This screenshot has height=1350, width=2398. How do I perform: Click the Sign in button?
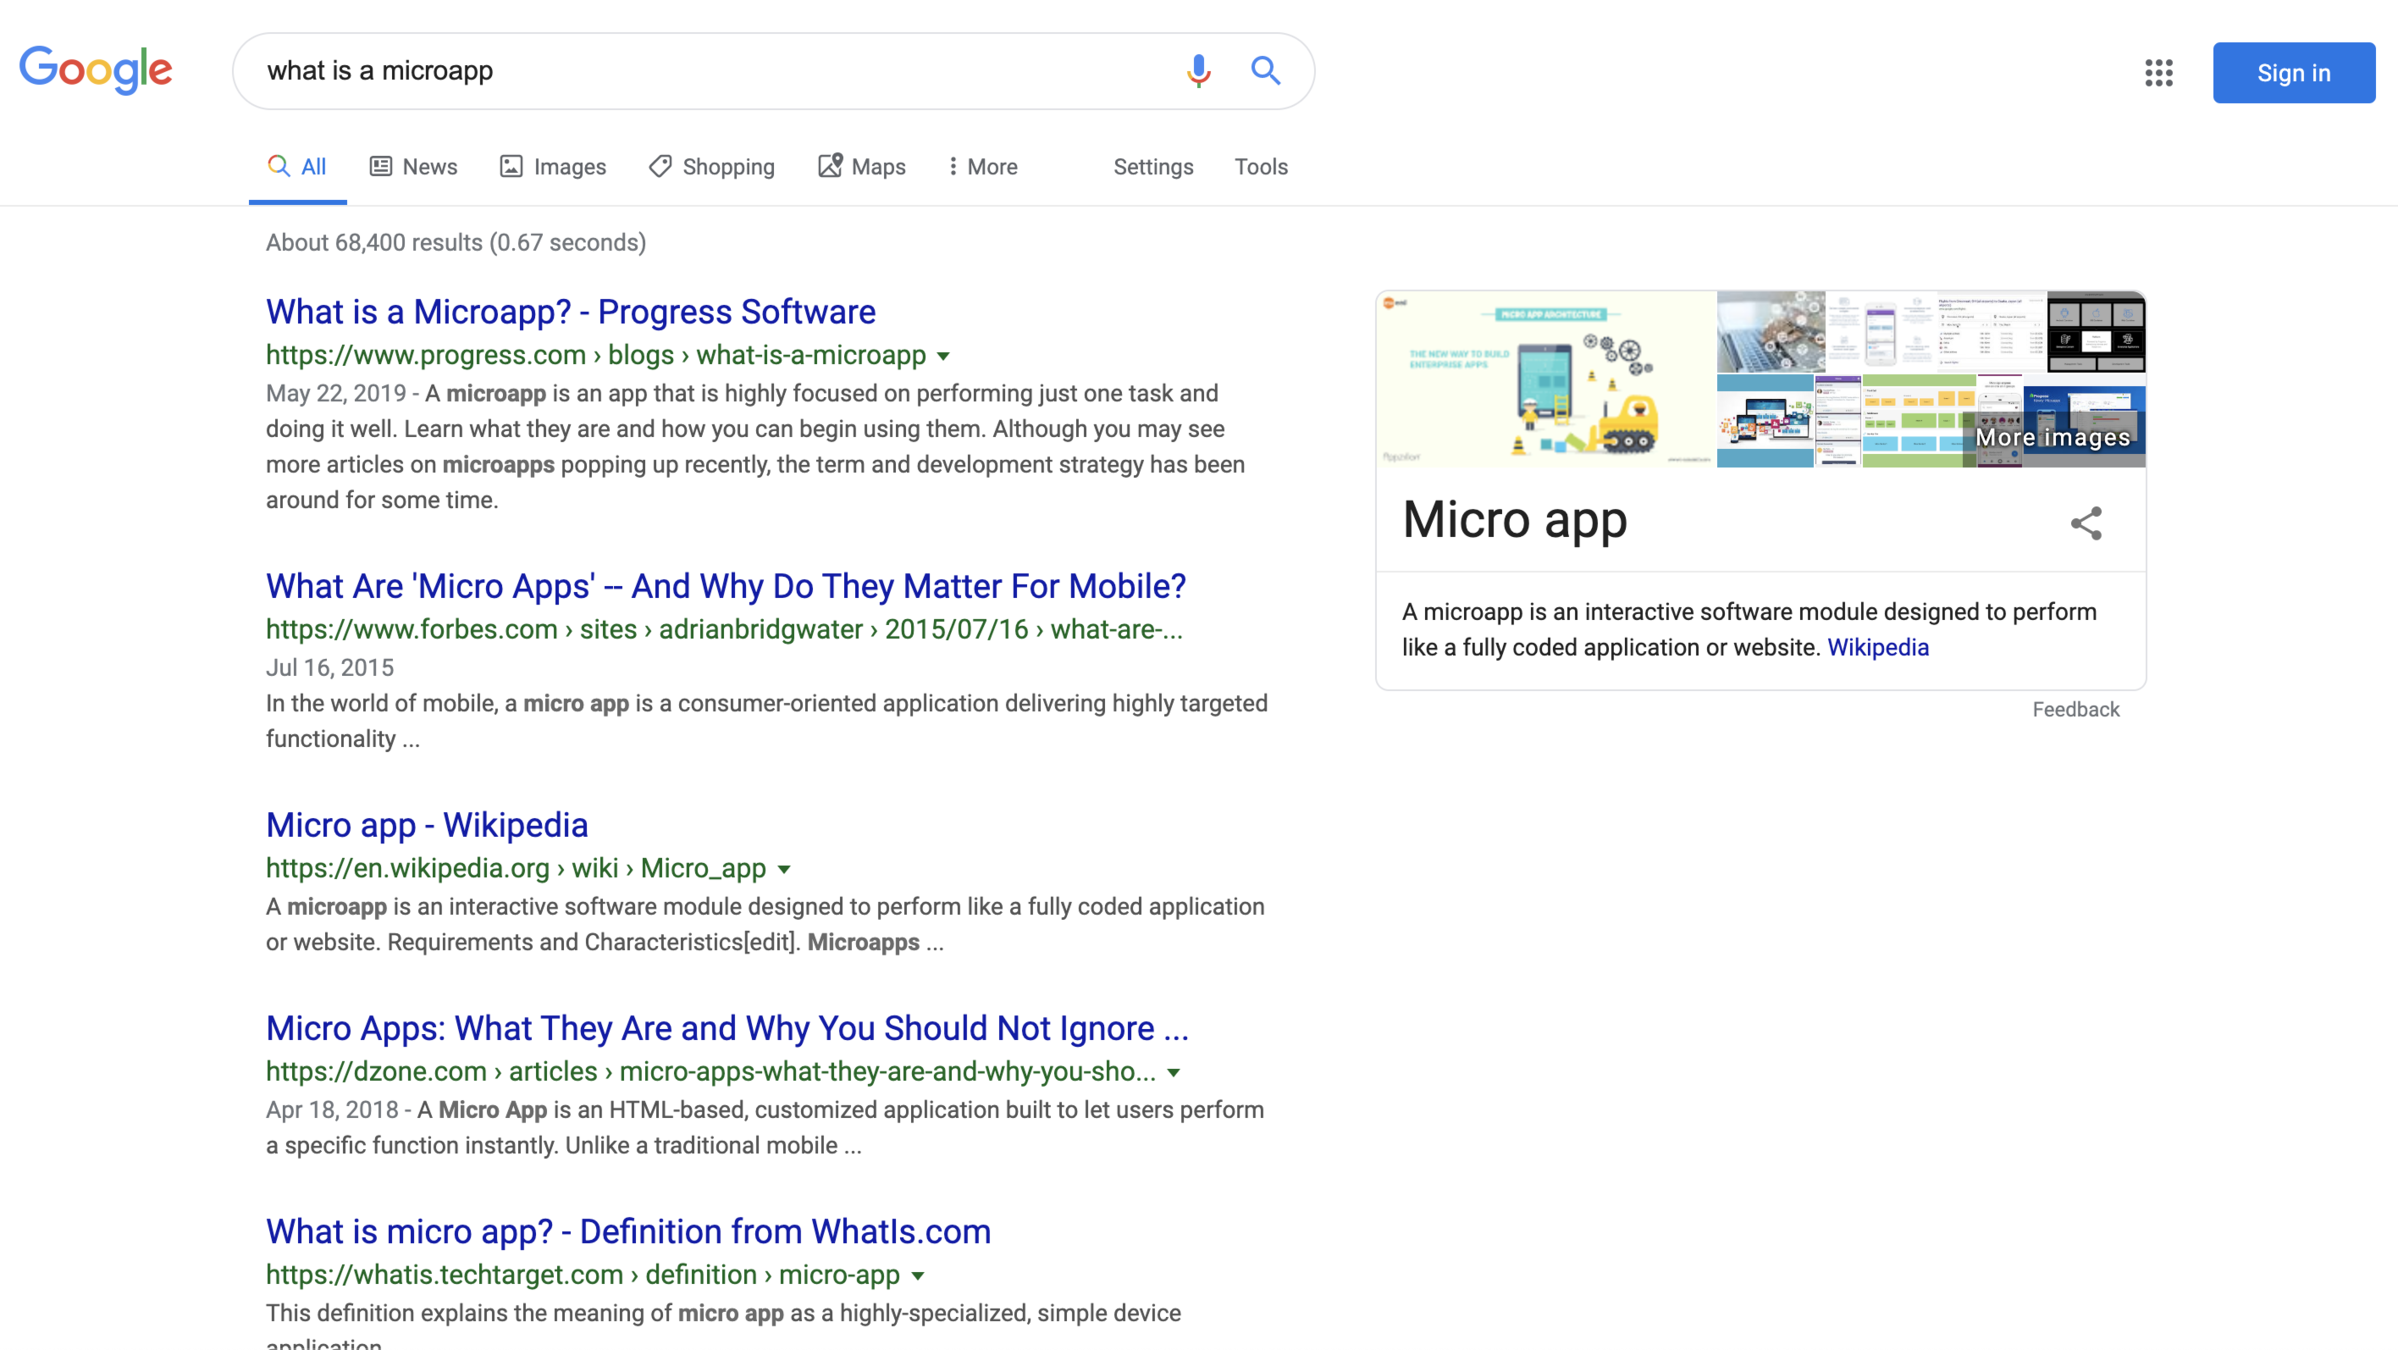pyautogui.click(x=2293, y=73)
